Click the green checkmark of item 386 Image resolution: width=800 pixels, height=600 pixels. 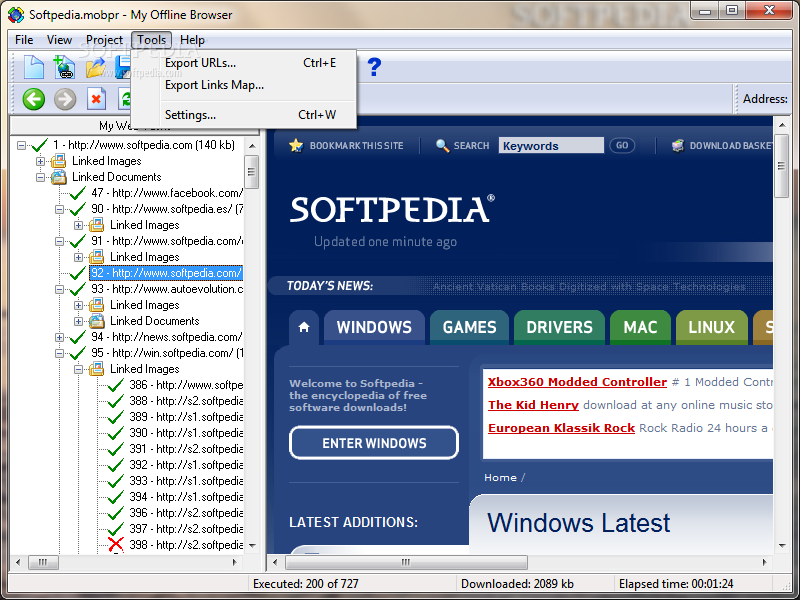tap(116, 385)
